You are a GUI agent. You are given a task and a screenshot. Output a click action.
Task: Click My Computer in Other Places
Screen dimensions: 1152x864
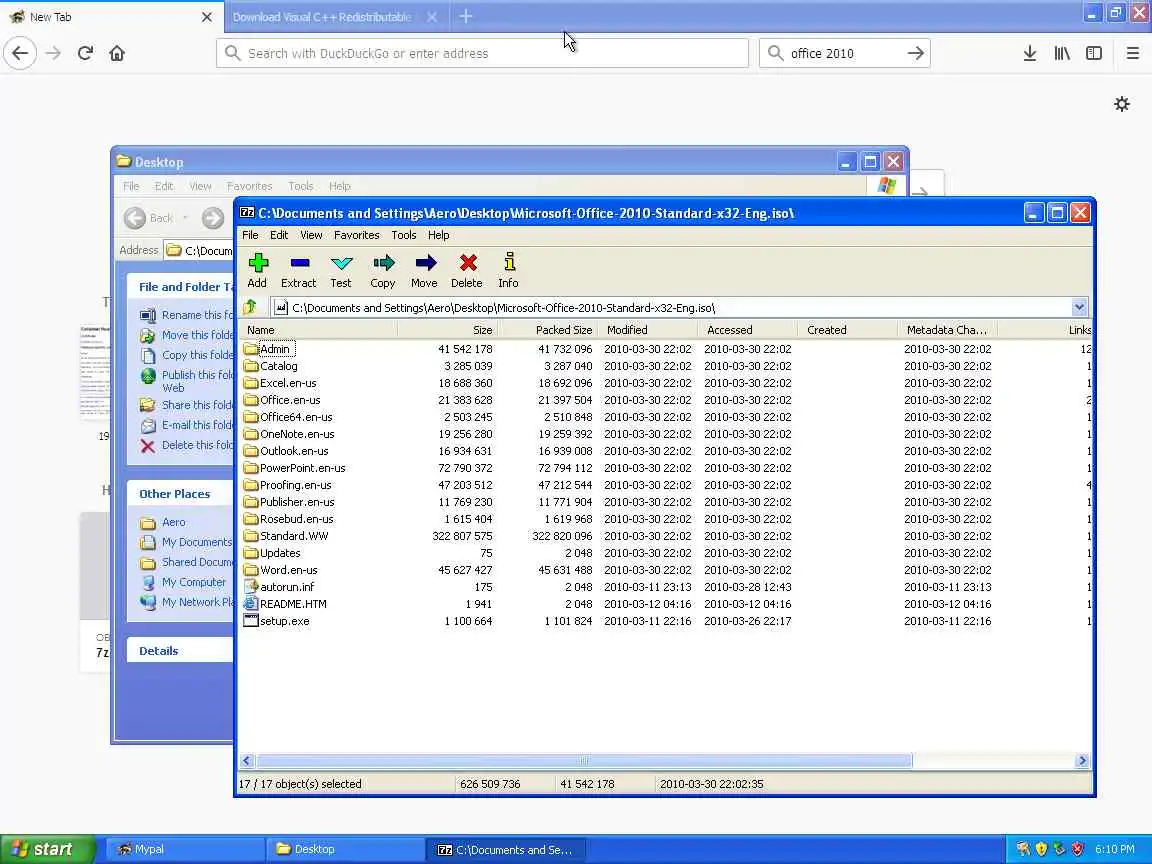pyautogui.click(x=193, y=582)
